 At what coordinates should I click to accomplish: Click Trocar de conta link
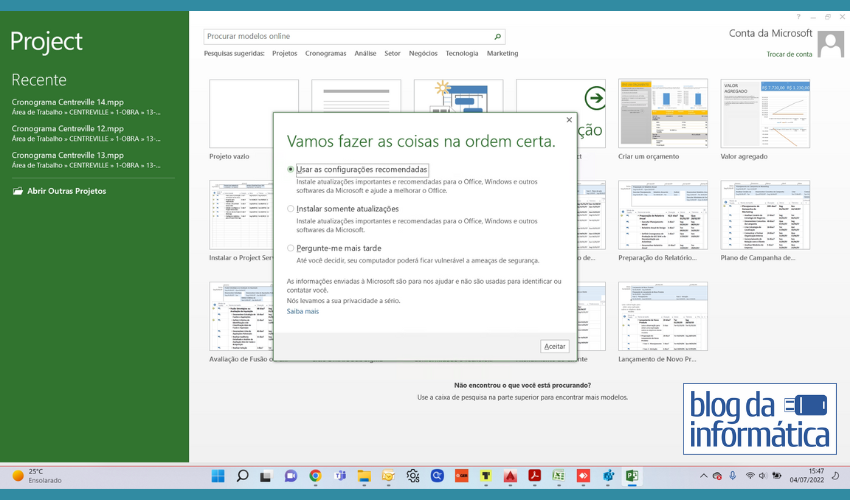coord(789,54)
